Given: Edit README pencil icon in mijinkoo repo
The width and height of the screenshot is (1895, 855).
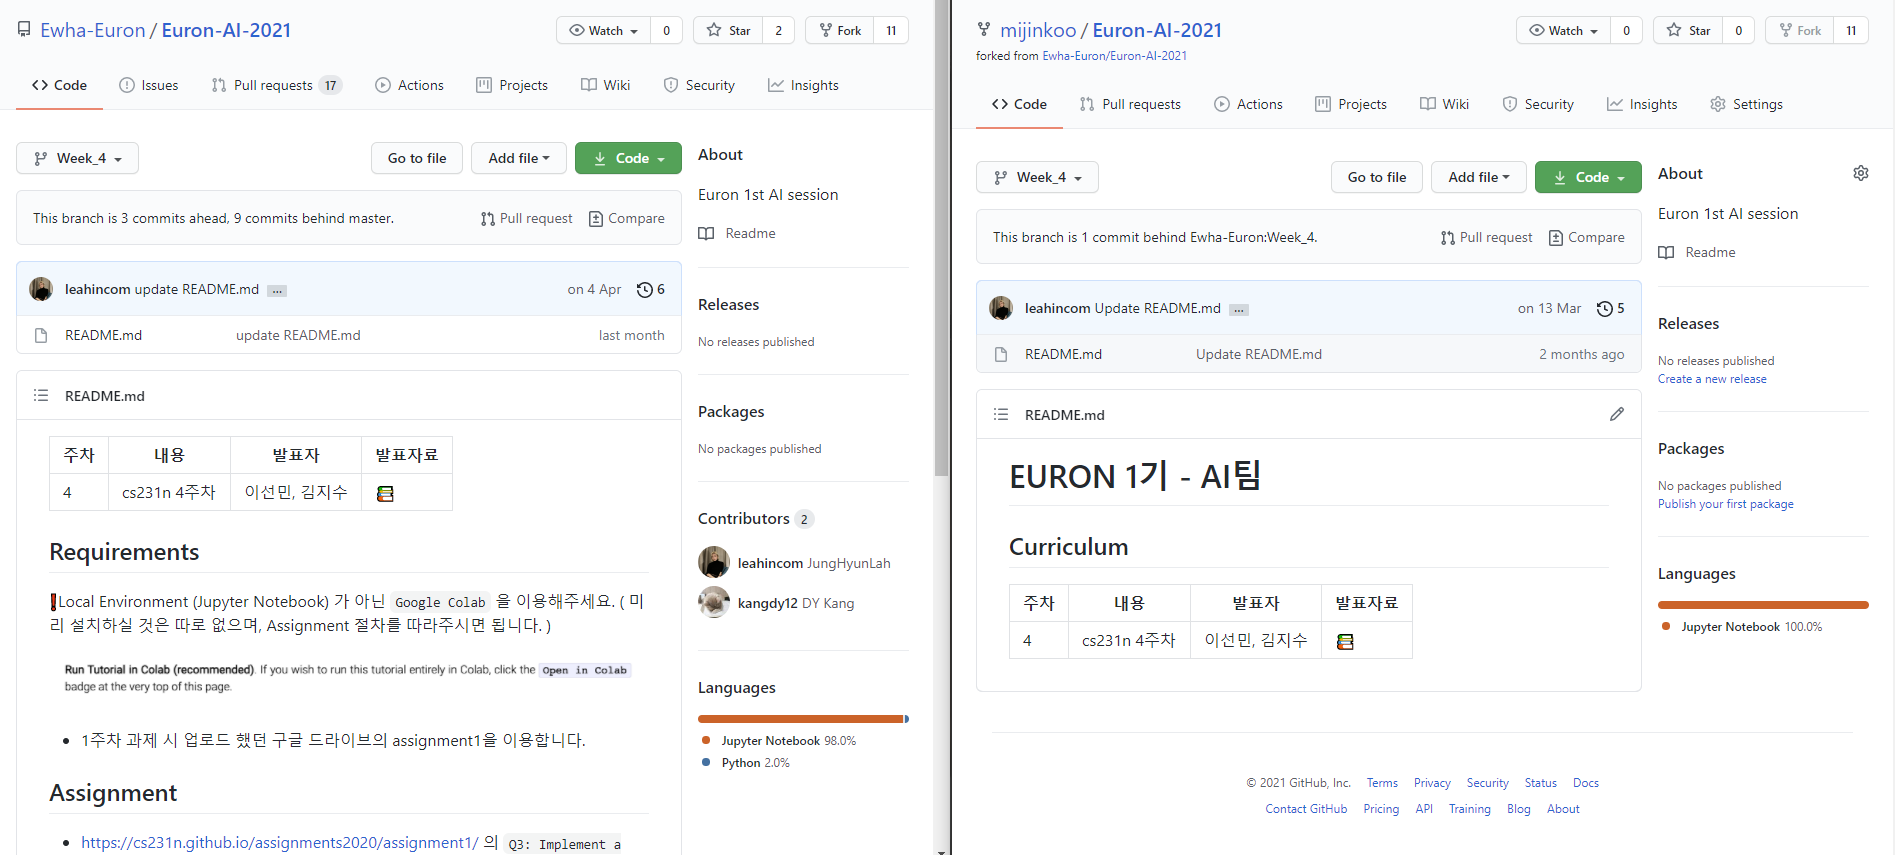Looking at the screenshot, I should click(1617, 414).
